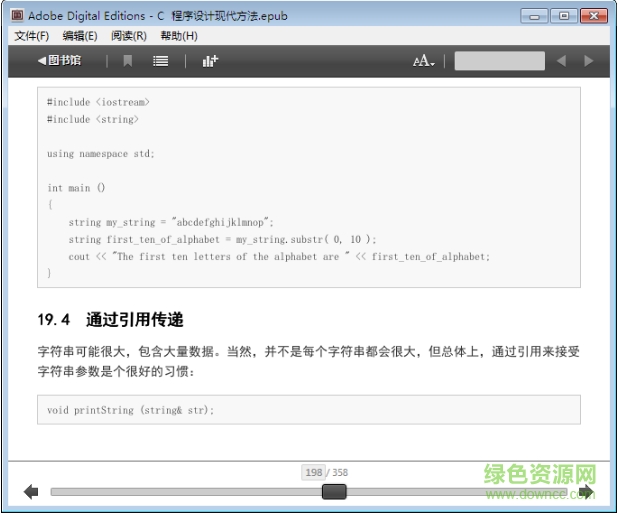The height and width of the screenshot is (513, 619).
Task: Click the page number box showing 198
Action: [313, 472]
